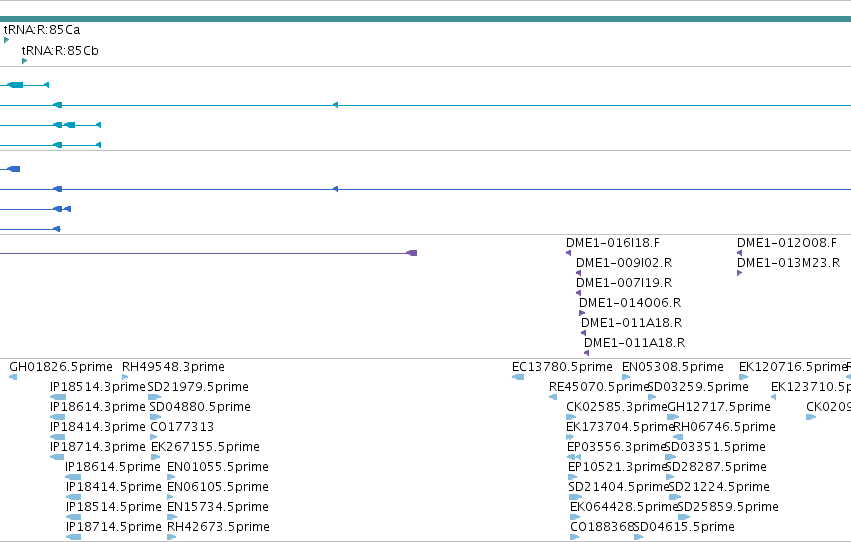Click the RE45070.5prime label

tap(599, 387)
